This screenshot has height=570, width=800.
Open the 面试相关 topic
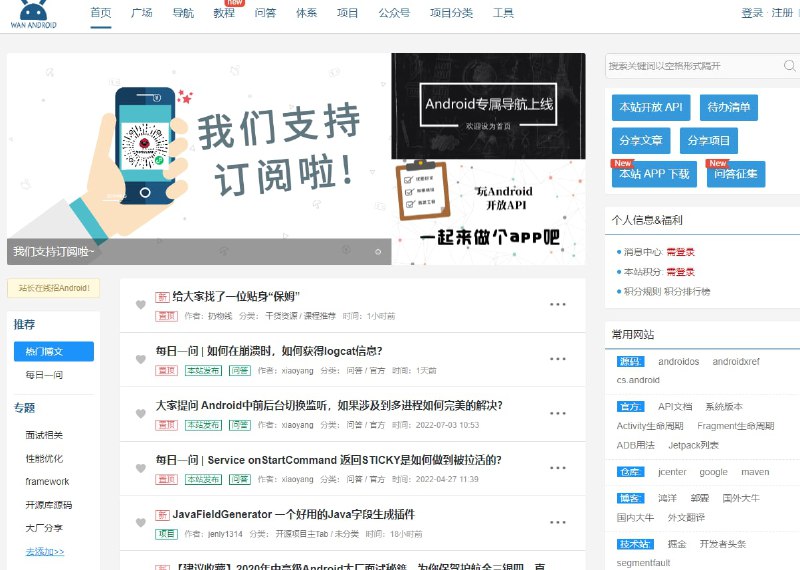44,435
